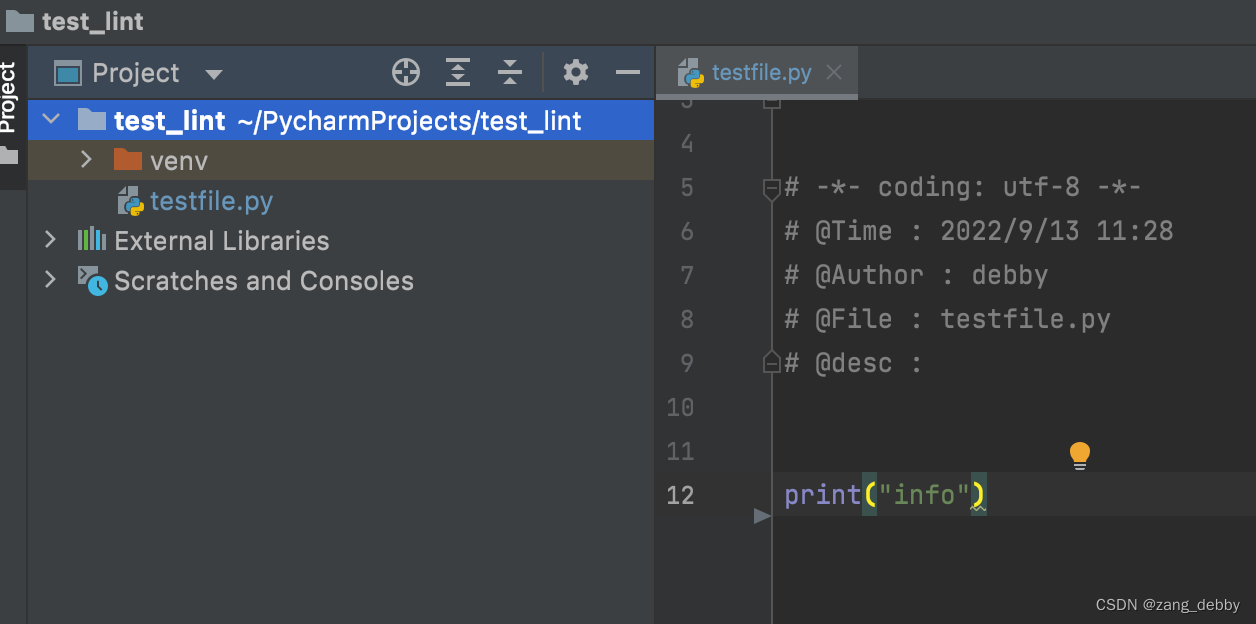Expand the Scratches and Consoles node
1256x624 pixels.
50,281
